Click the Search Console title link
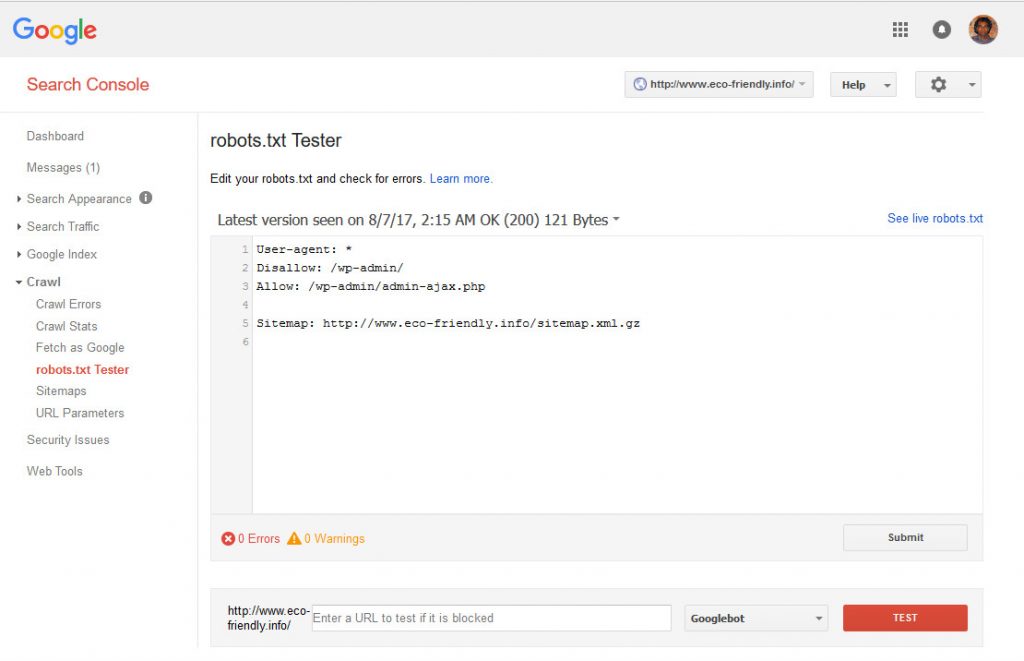This screenshot has width=1024, height=661. point(88,84)
